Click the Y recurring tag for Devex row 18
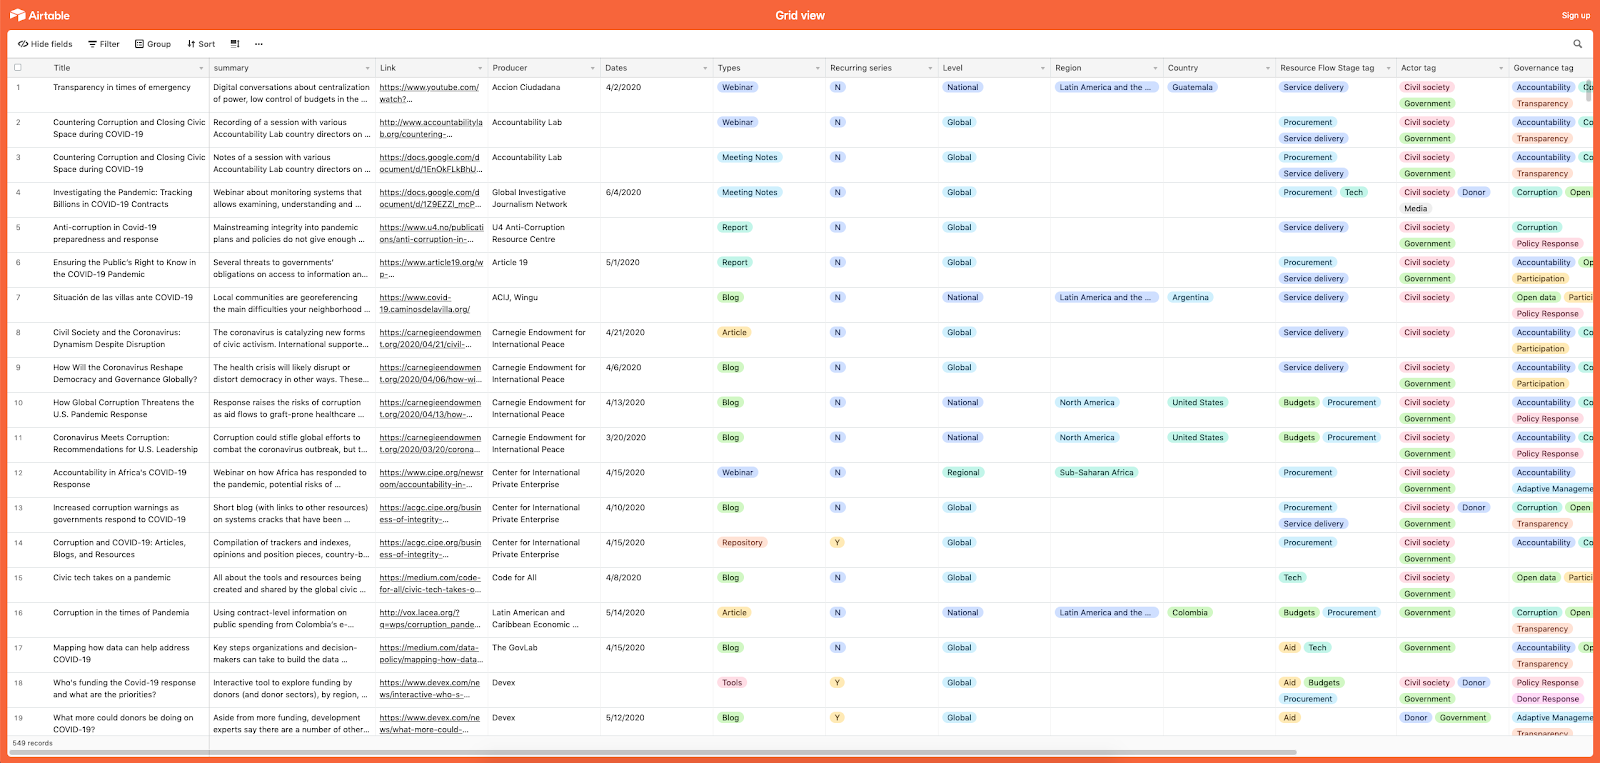Viewport: 1600px width, 763px height. click(837, 682)
